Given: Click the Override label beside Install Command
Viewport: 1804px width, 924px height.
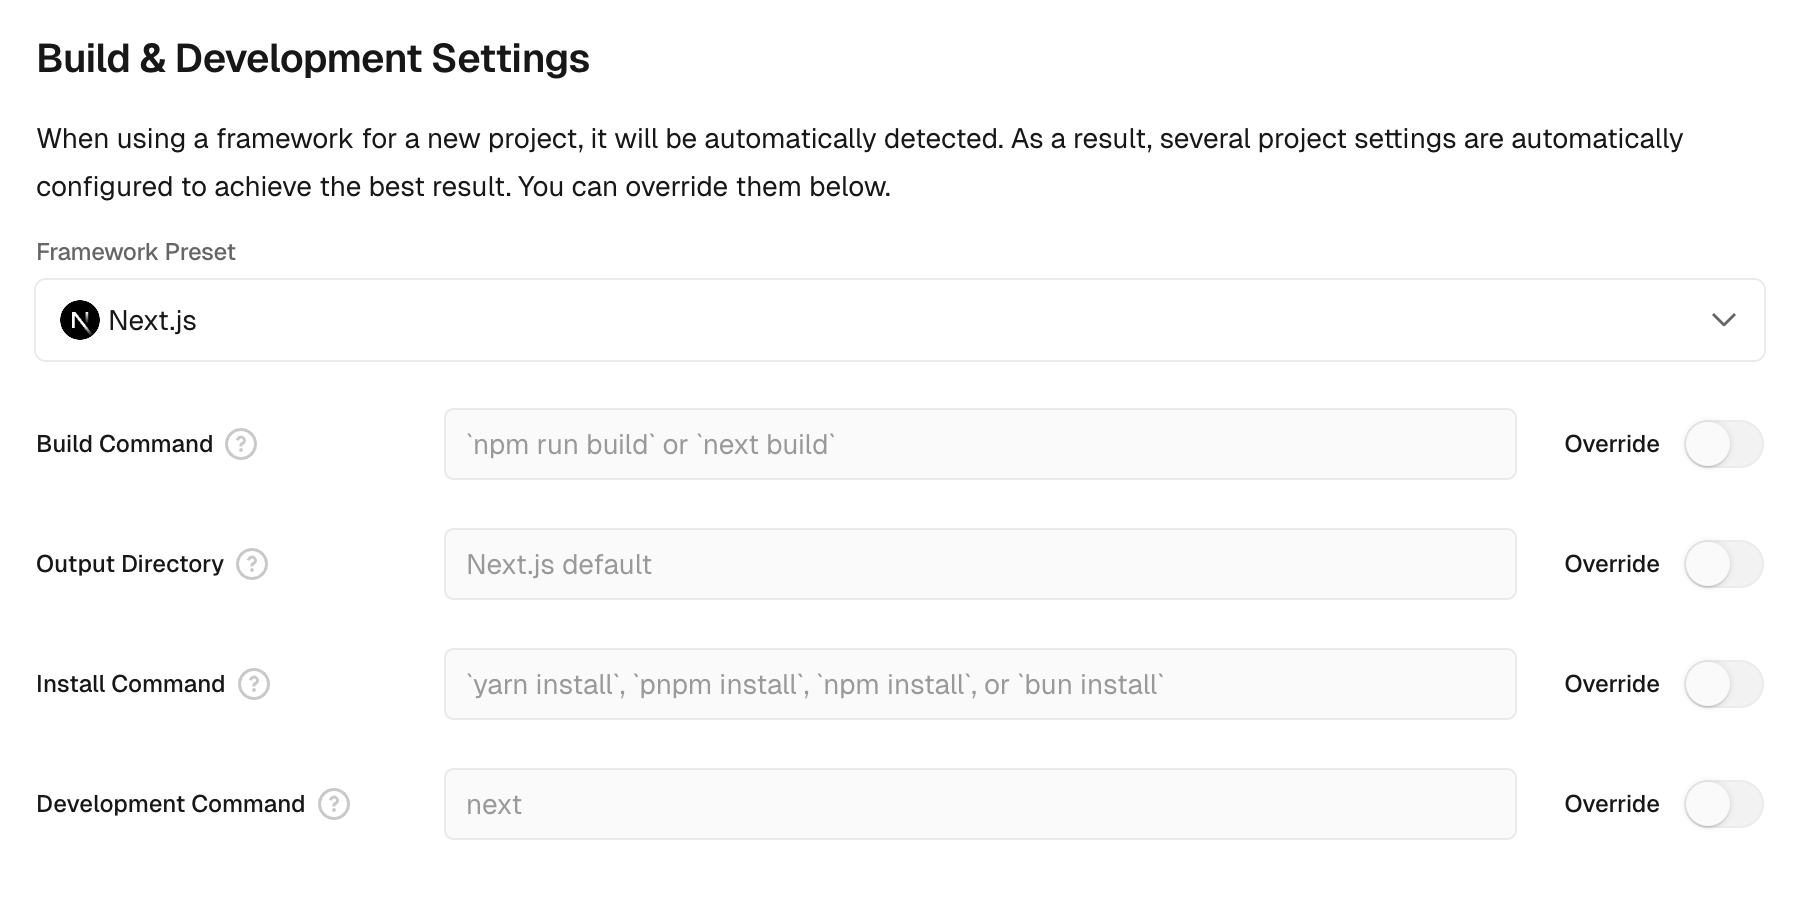Looking at the screenshot, I should [x=1612, y=684].
